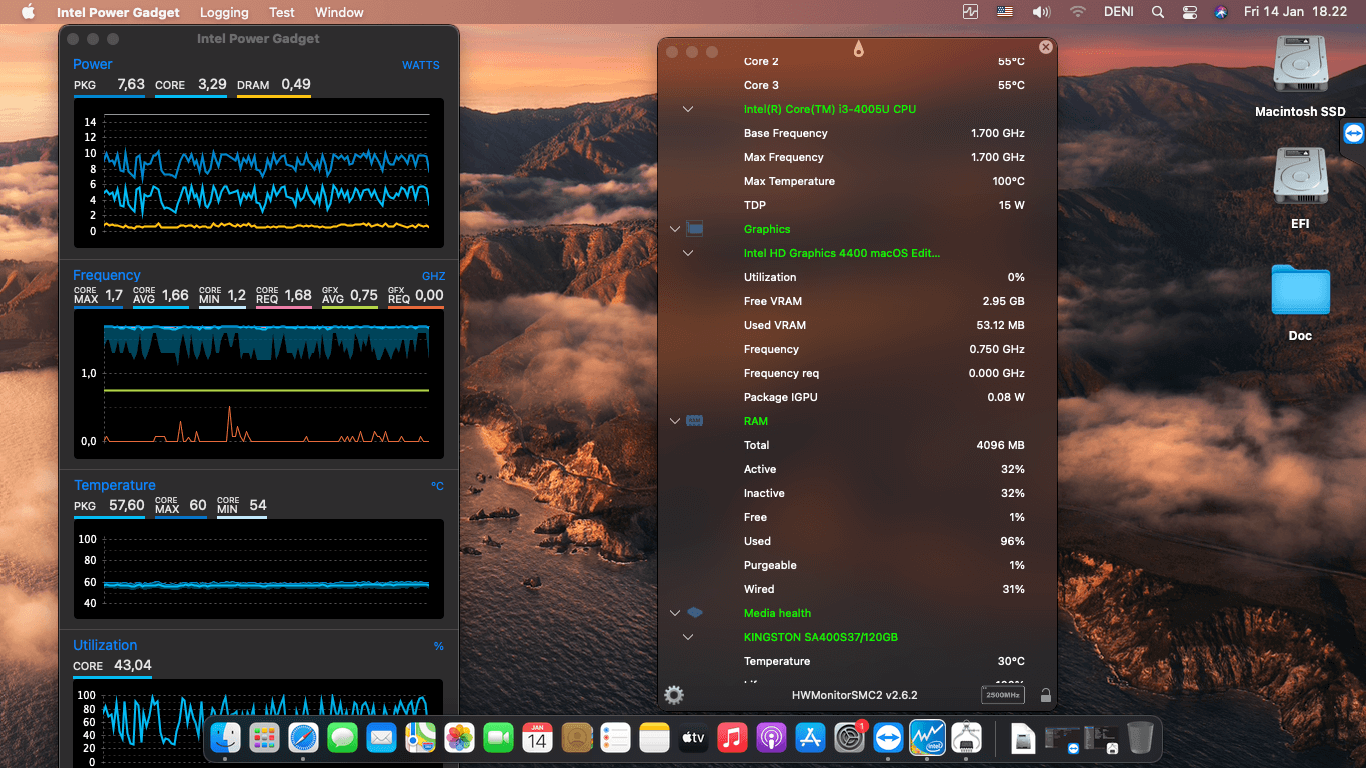This screenshot has height=768, width=1366.
Task: Click the HWMonitor status icon in menu bar
Action: pyautogui.click(x=970, y=12)
